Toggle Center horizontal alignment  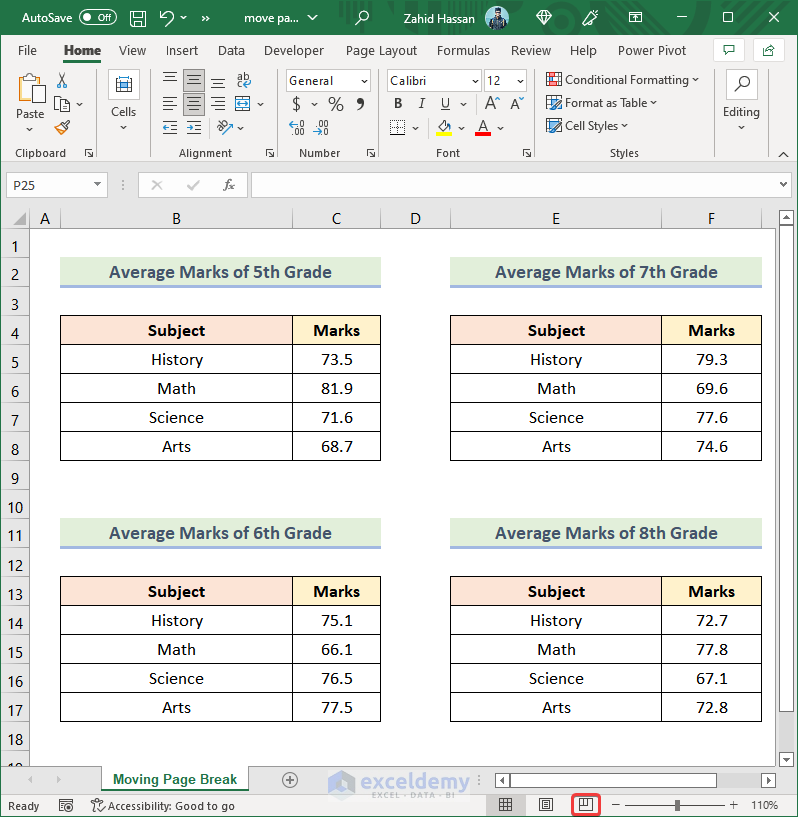[194, 104]
